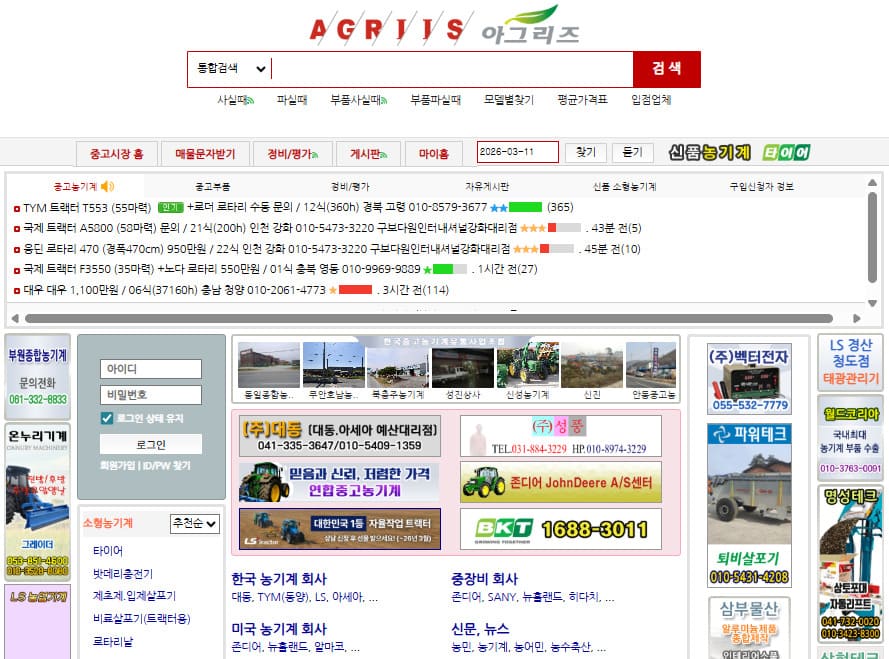The height and width of the screenshot is (659, 889).
Task: Click the 인기 badge on the TYM T553 listing
Action: point(168,206)
